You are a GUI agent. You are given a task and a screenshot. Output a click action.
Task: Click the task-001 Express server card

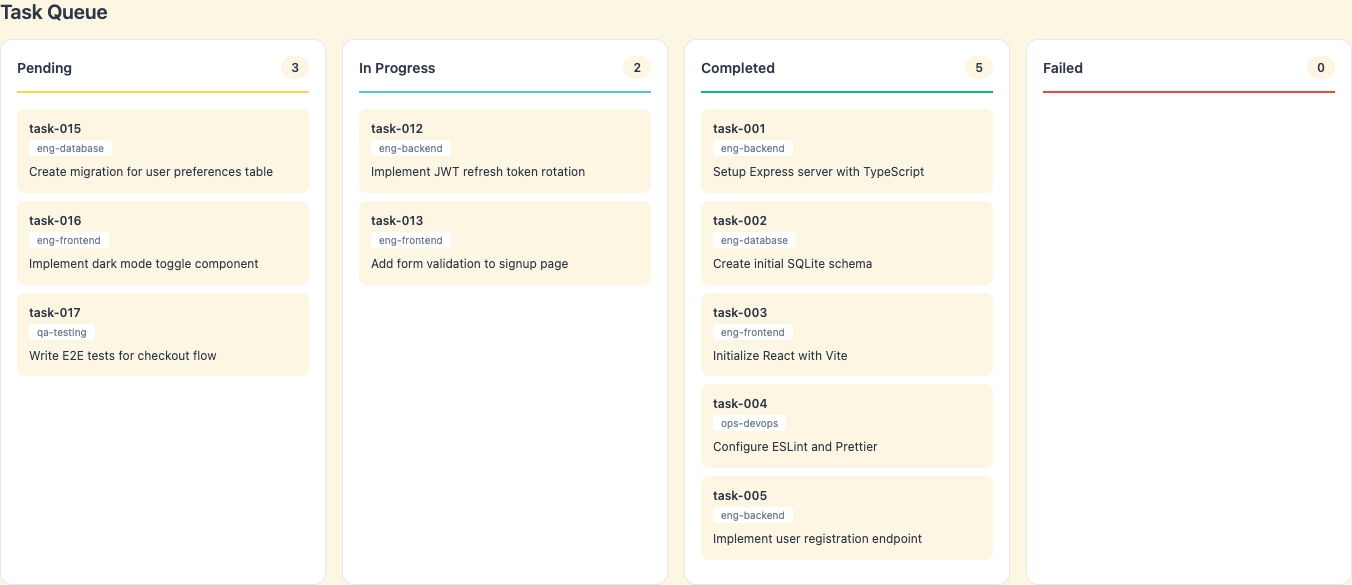click(x=846, y=150)
